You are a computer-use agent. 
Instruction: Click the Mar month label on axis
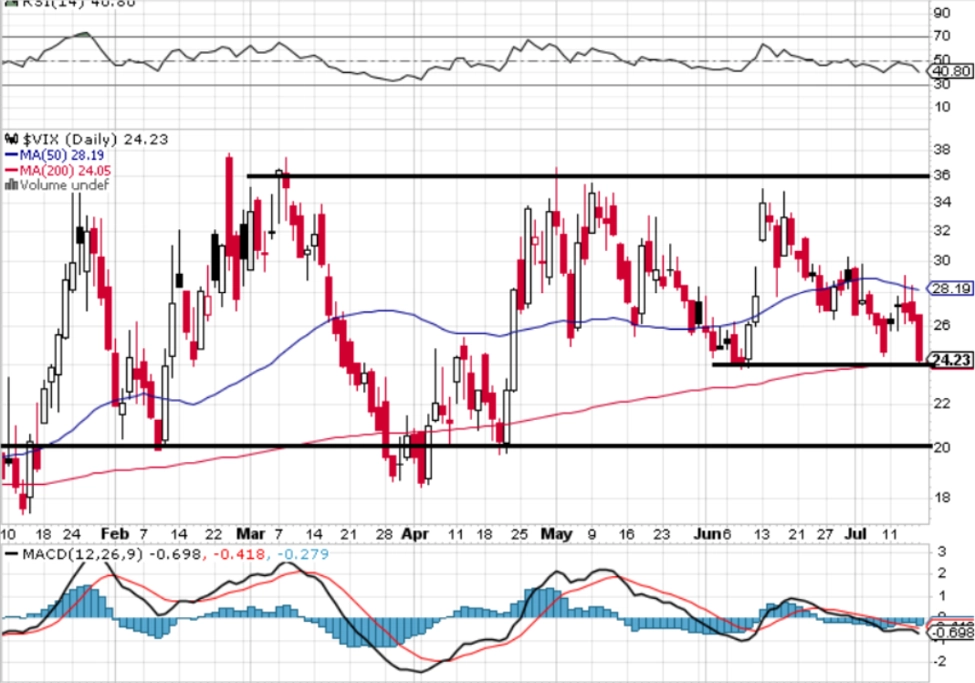click(x=251, y=534)
